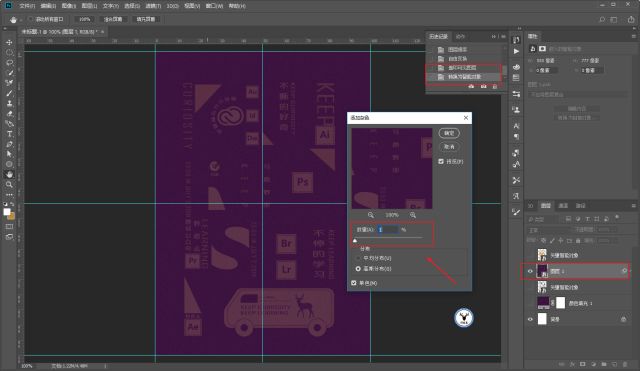Hide the Background layer eye icon

click(530, 319)
